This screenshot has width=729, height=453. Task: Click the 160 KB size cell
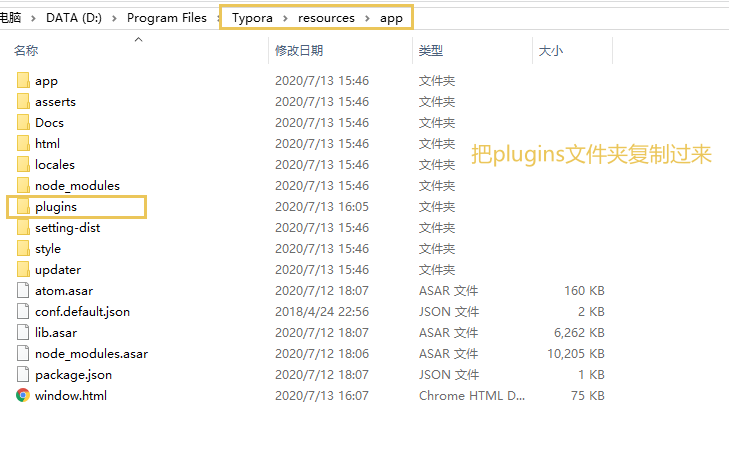click(x=584, y=291)
